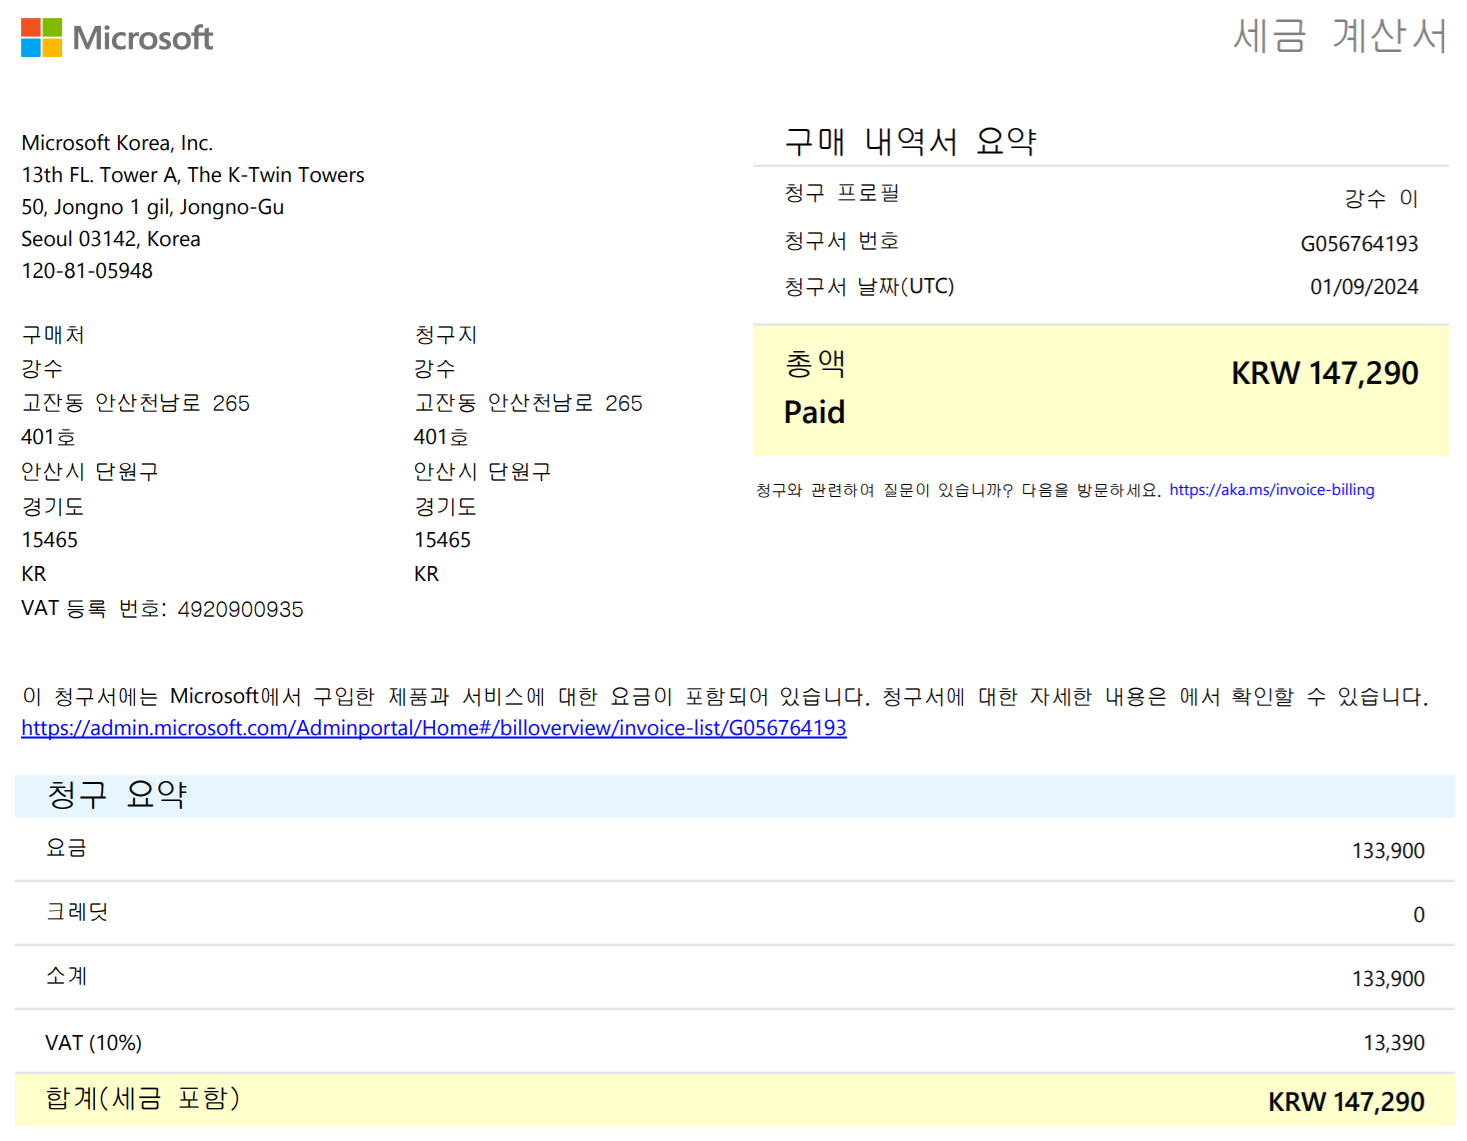Click the KRW 147,290 total in yellow summary box

point(1324,373)
